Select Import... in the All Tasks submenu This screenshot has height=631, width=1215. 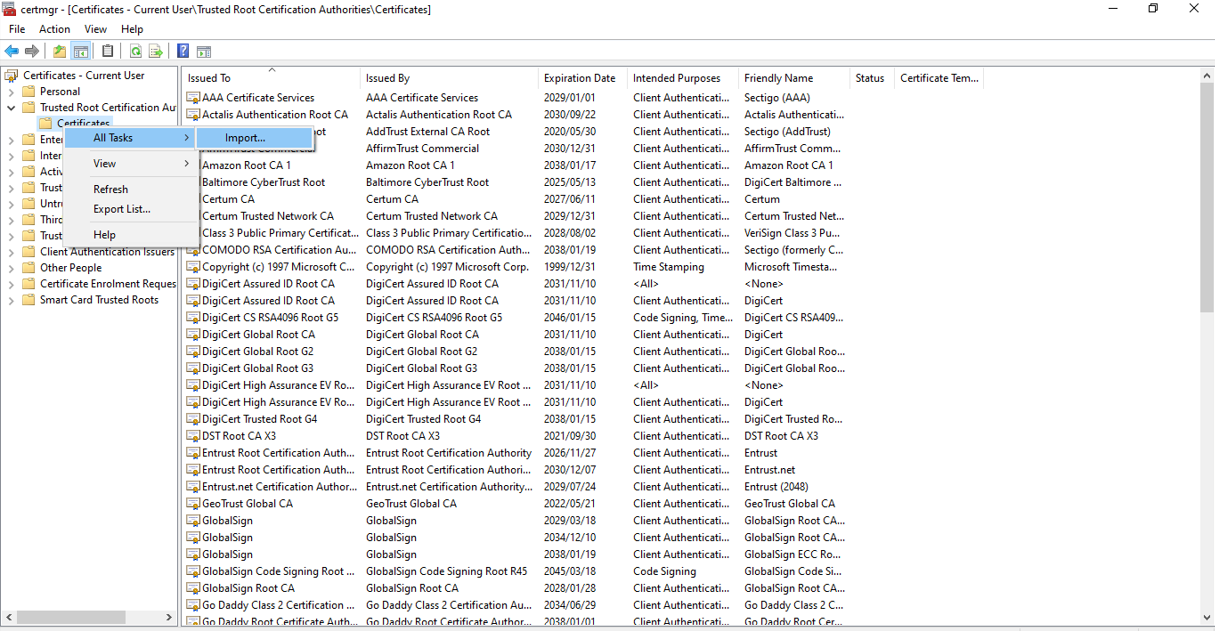pyautogui.click(x=245, y=138)
